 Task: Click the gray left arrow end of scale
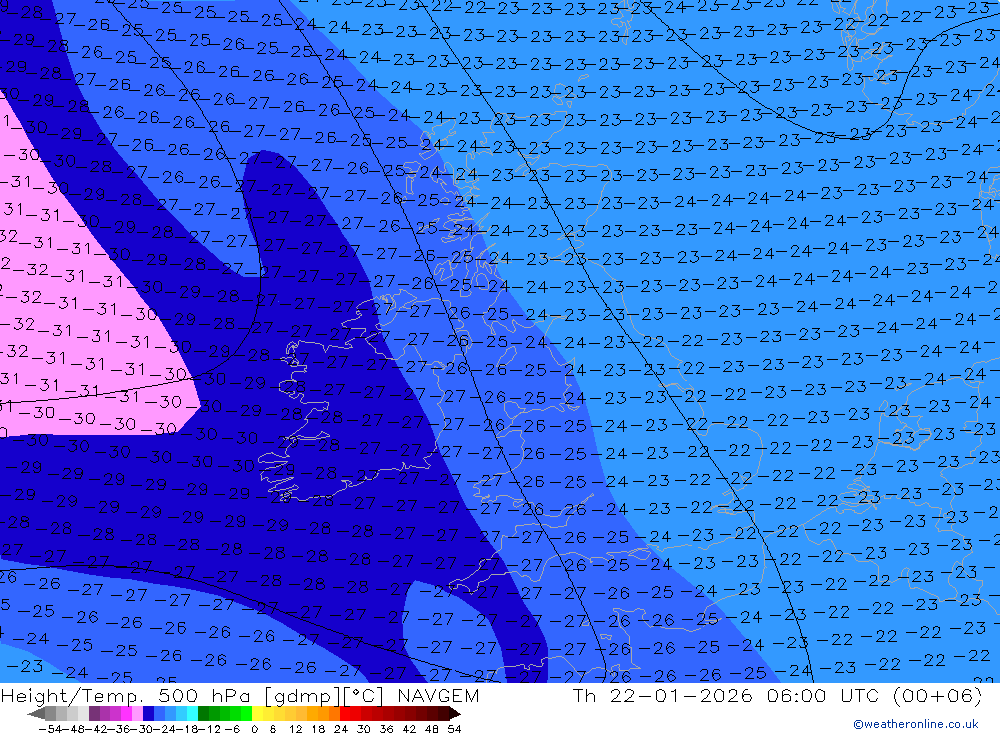pyautogui.click(x=36, y=713)
